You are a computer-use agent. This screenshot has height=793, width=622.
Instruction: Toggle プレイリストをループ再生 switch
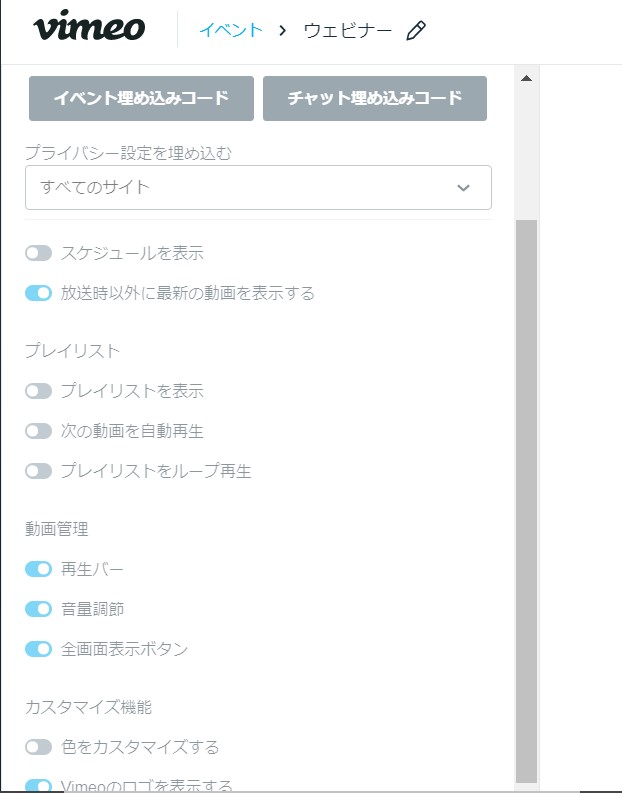pos(38,471)
